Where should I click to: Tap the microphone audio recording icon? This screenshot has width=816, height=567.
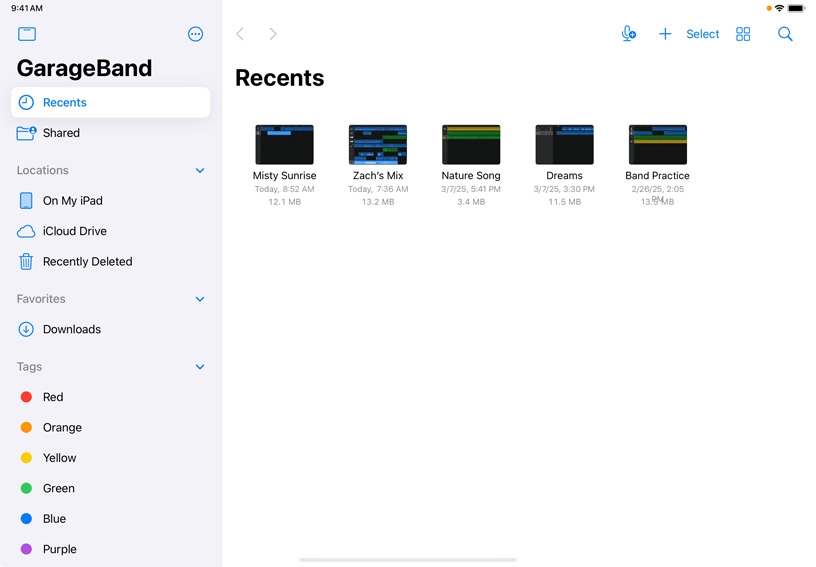[628, 34]
